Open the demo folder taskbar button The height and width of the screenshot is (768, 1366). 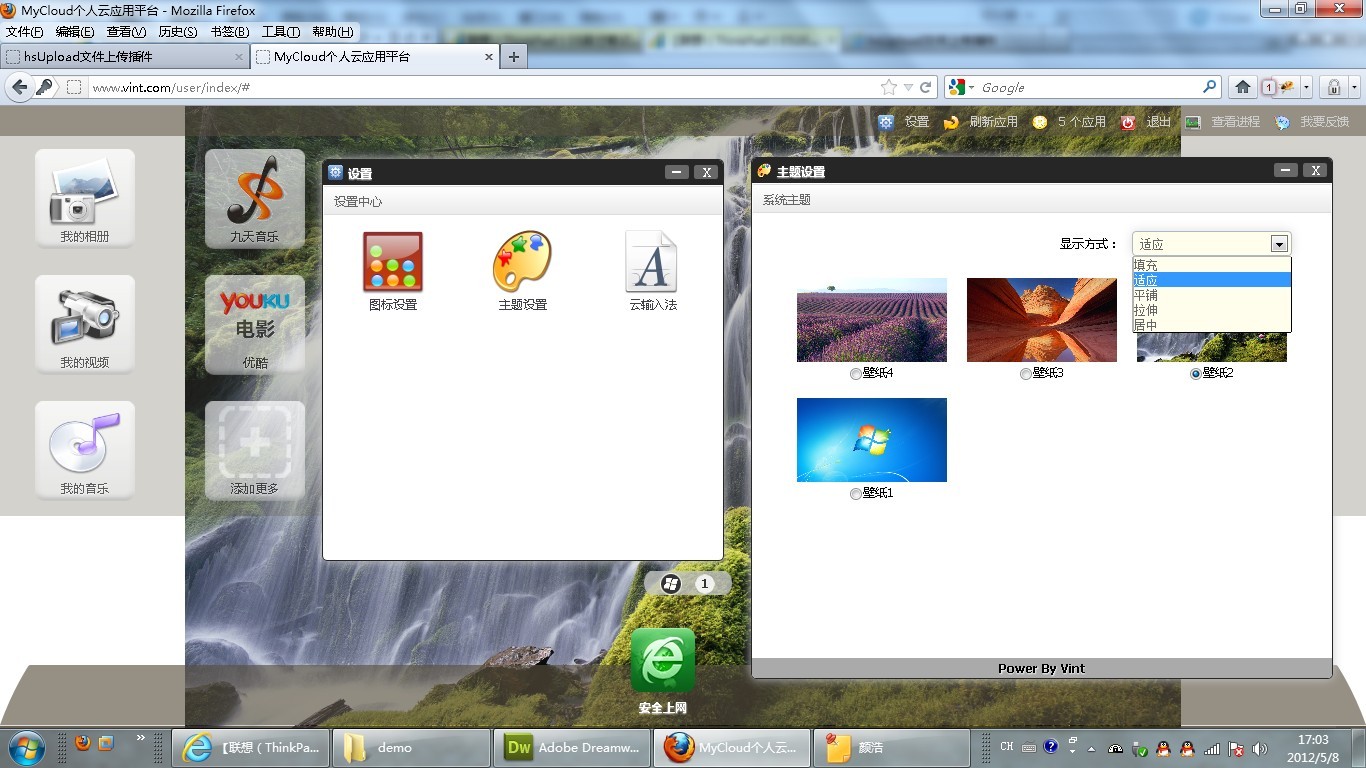[411, 747]
